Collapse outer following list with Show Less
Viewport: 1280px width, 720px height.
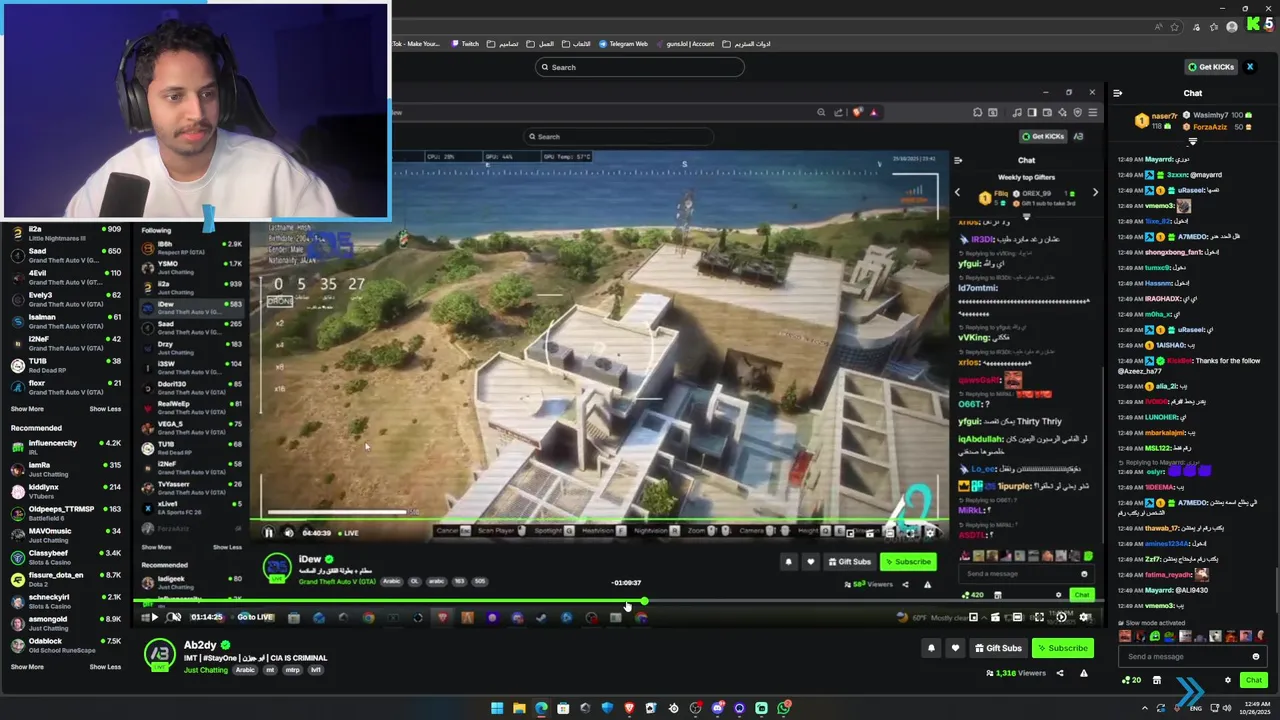point(105,409)
